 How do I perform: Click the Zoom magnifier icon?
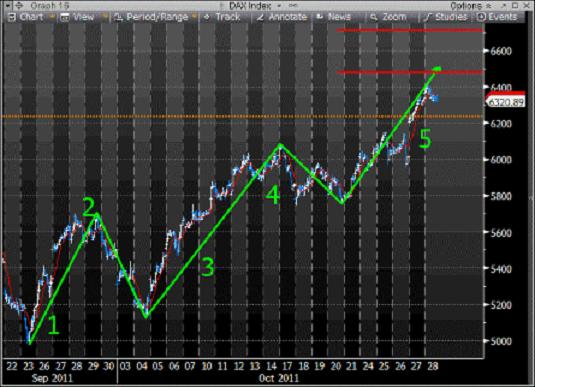(x=374, y=17)
